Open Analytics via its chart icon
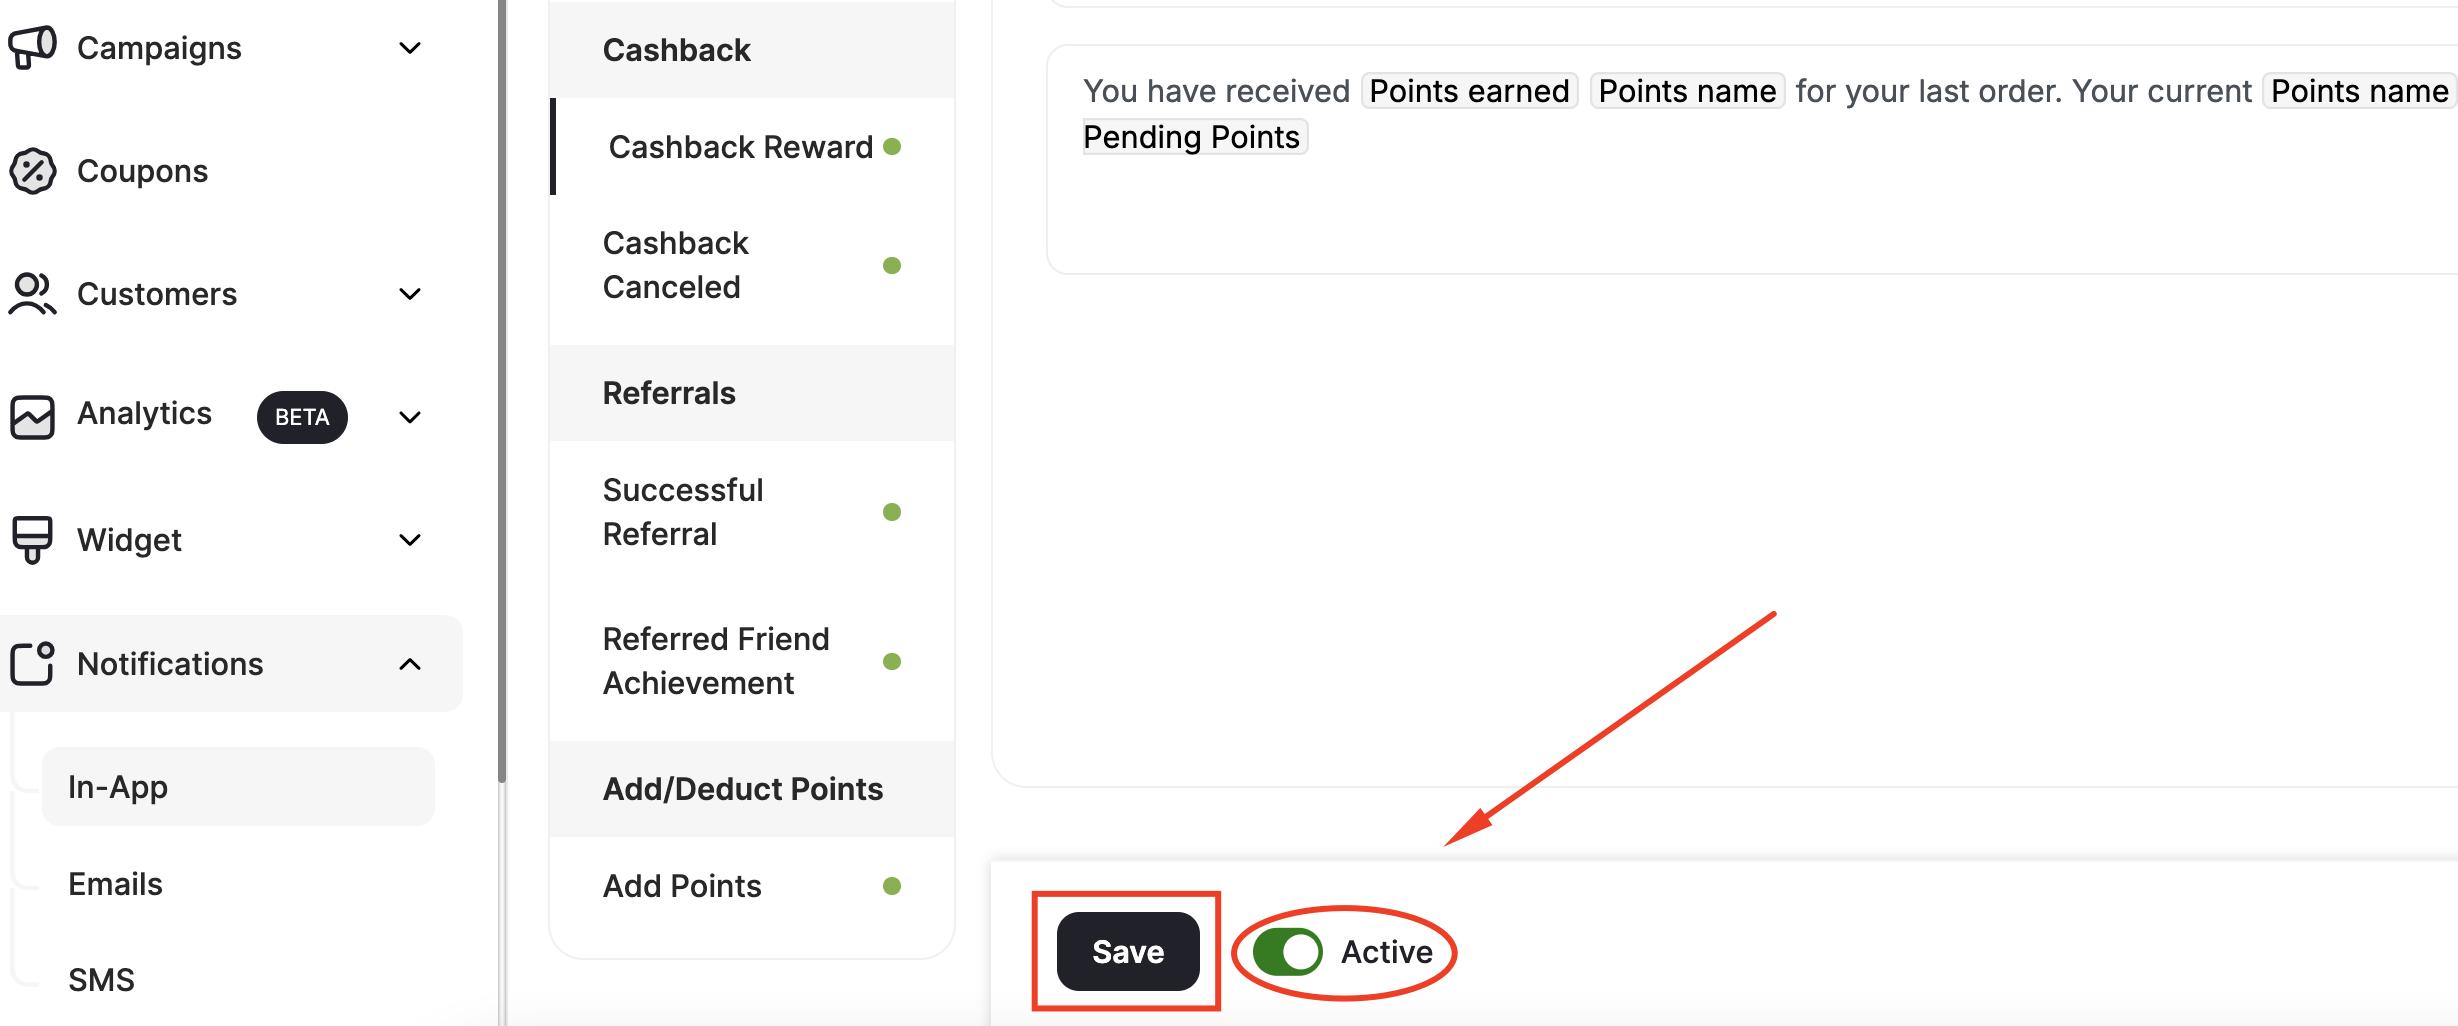 [31, 417]
